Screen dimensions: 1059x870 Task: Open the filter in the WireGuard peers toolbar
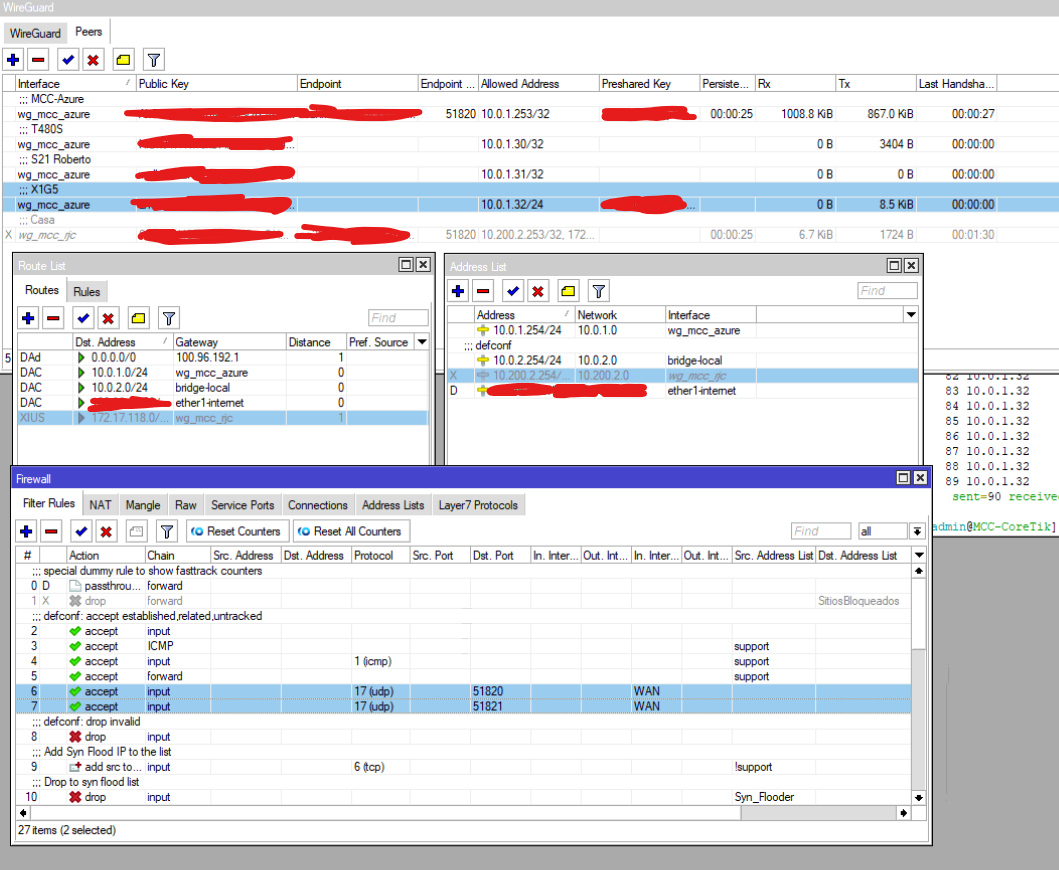click(154, 59)
